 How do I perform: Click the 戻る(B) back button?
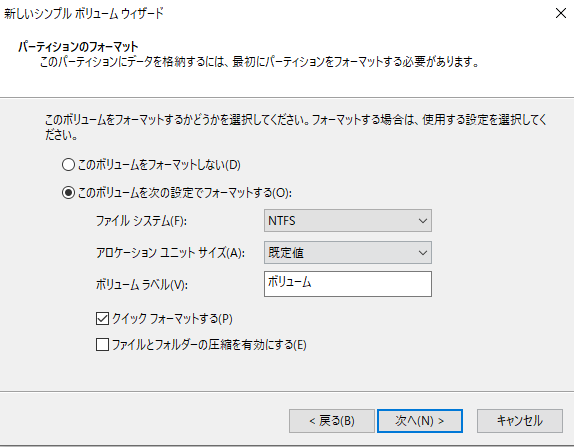(x=332, y=421)
